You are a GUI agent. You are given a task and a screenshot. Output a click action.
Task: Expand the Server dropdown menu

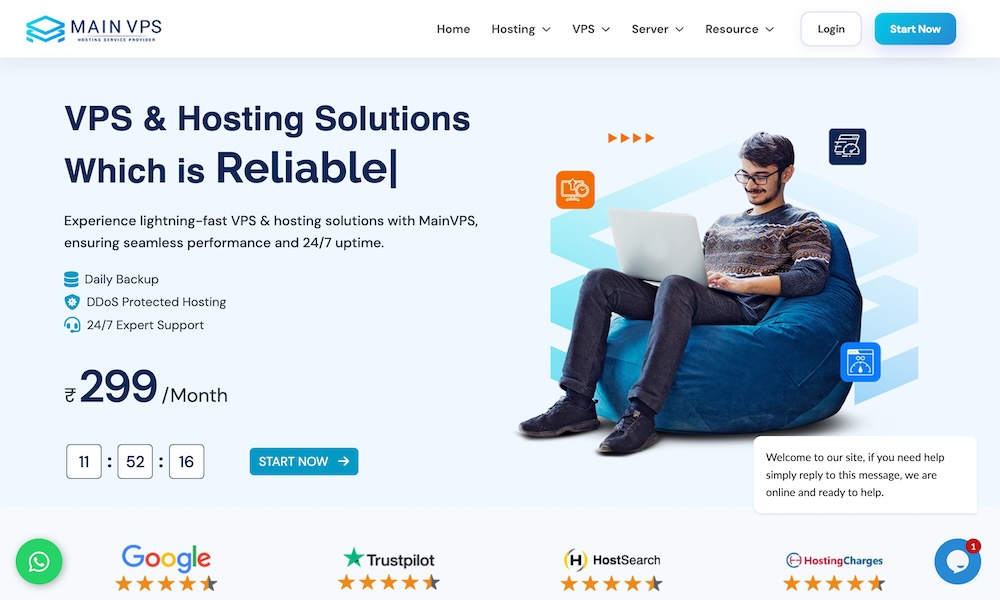pyautogui.click(x=658, y=29)
